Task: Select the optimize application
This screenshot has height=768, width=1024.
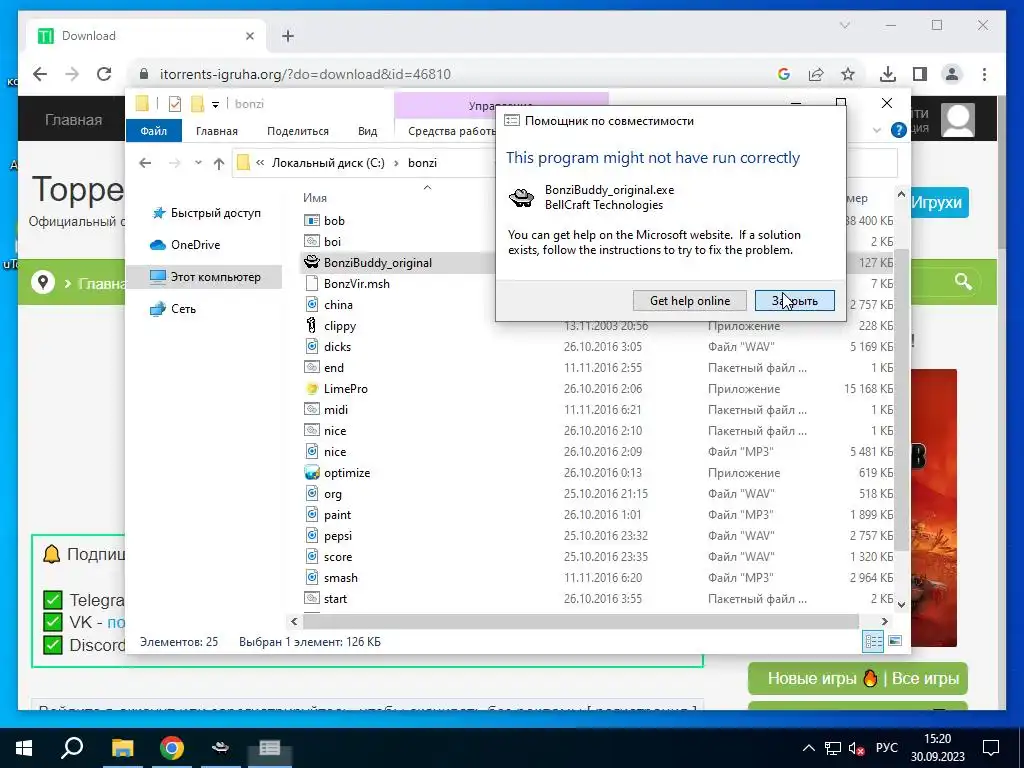Action: click(347, 473)
